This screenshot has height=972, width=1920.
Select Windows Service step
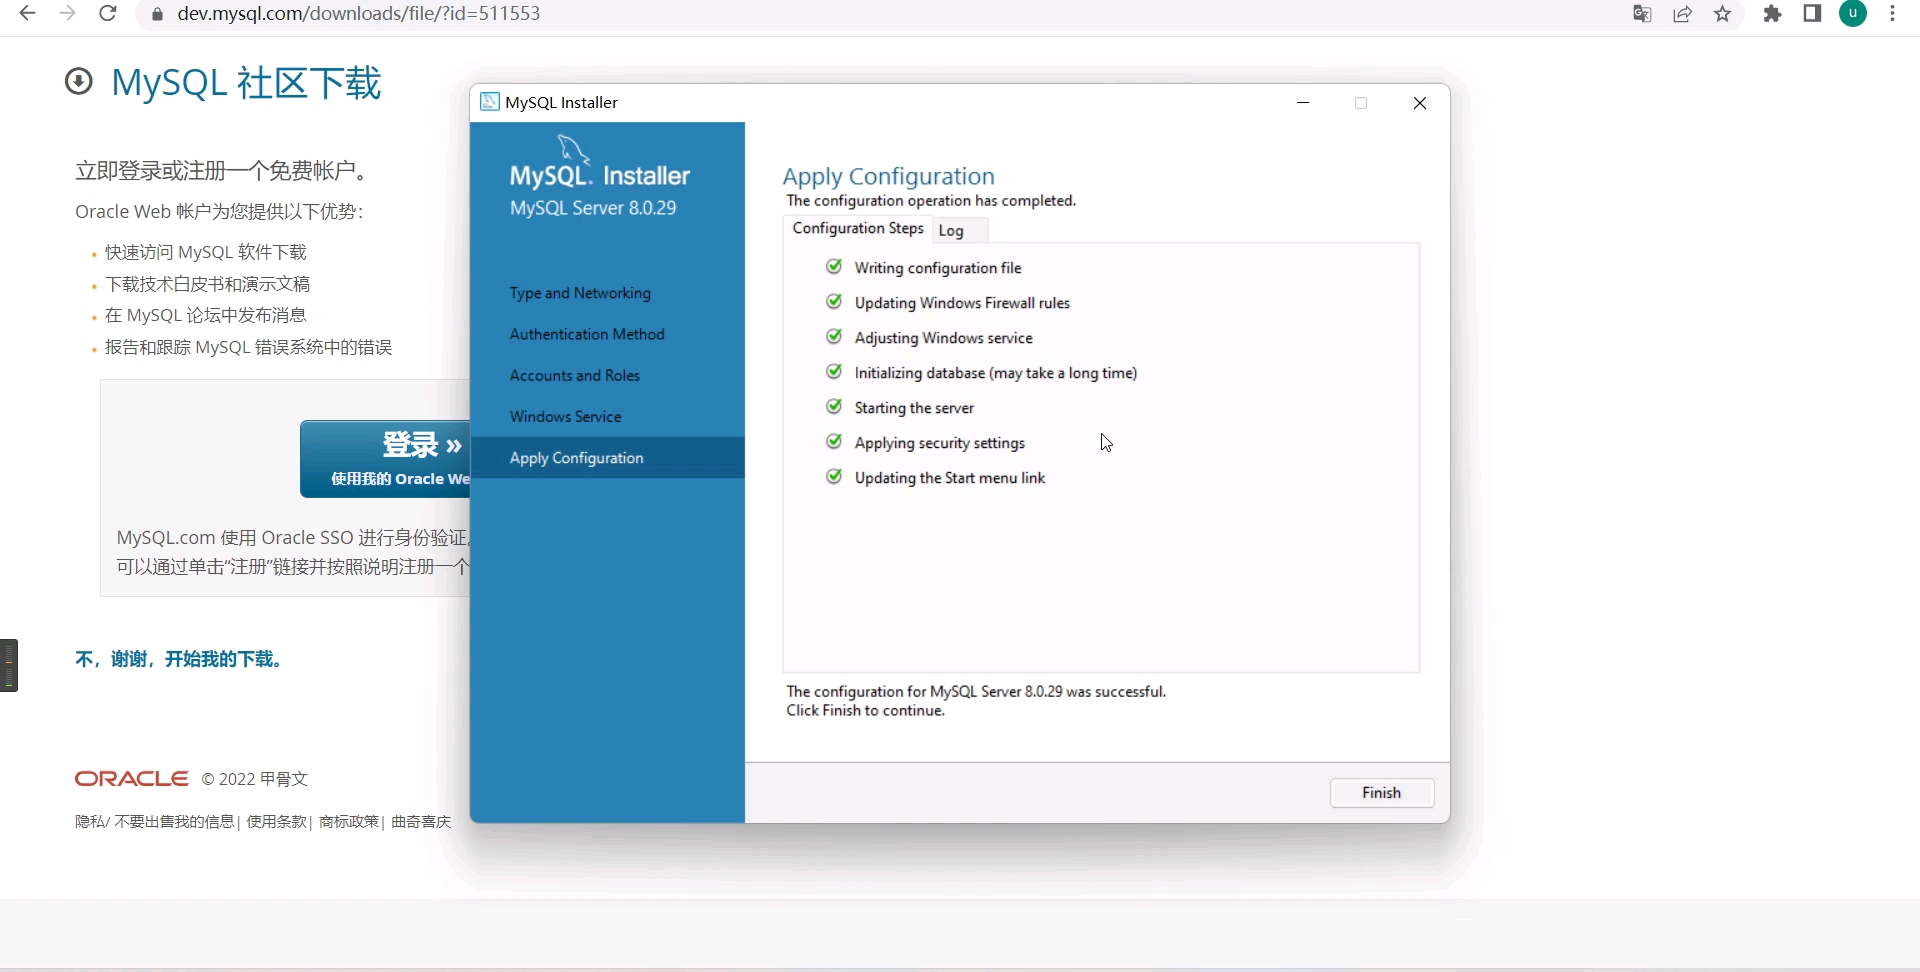click(x=566, y=416)
